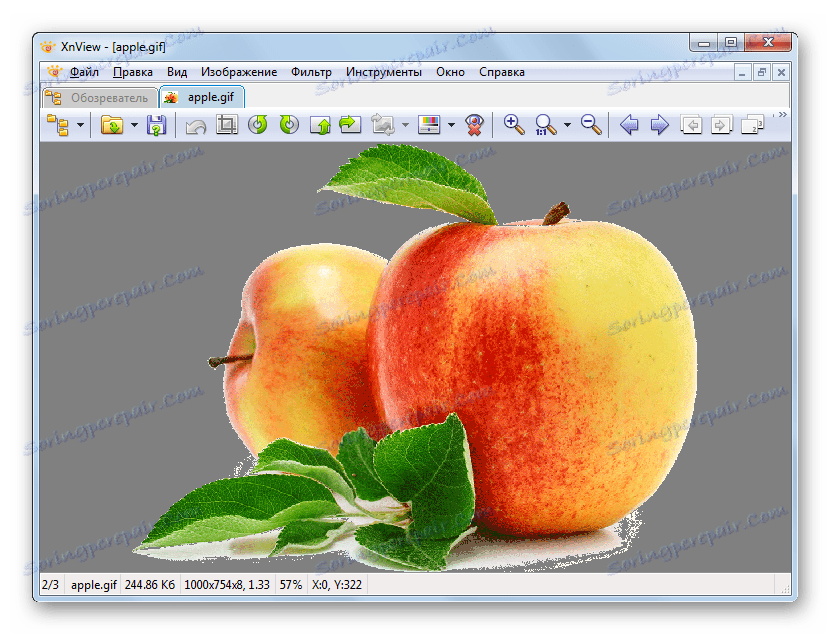Click the flip vertical arrow icon
This screenshot has height=635, width=831.
click(x=320, y=126)
